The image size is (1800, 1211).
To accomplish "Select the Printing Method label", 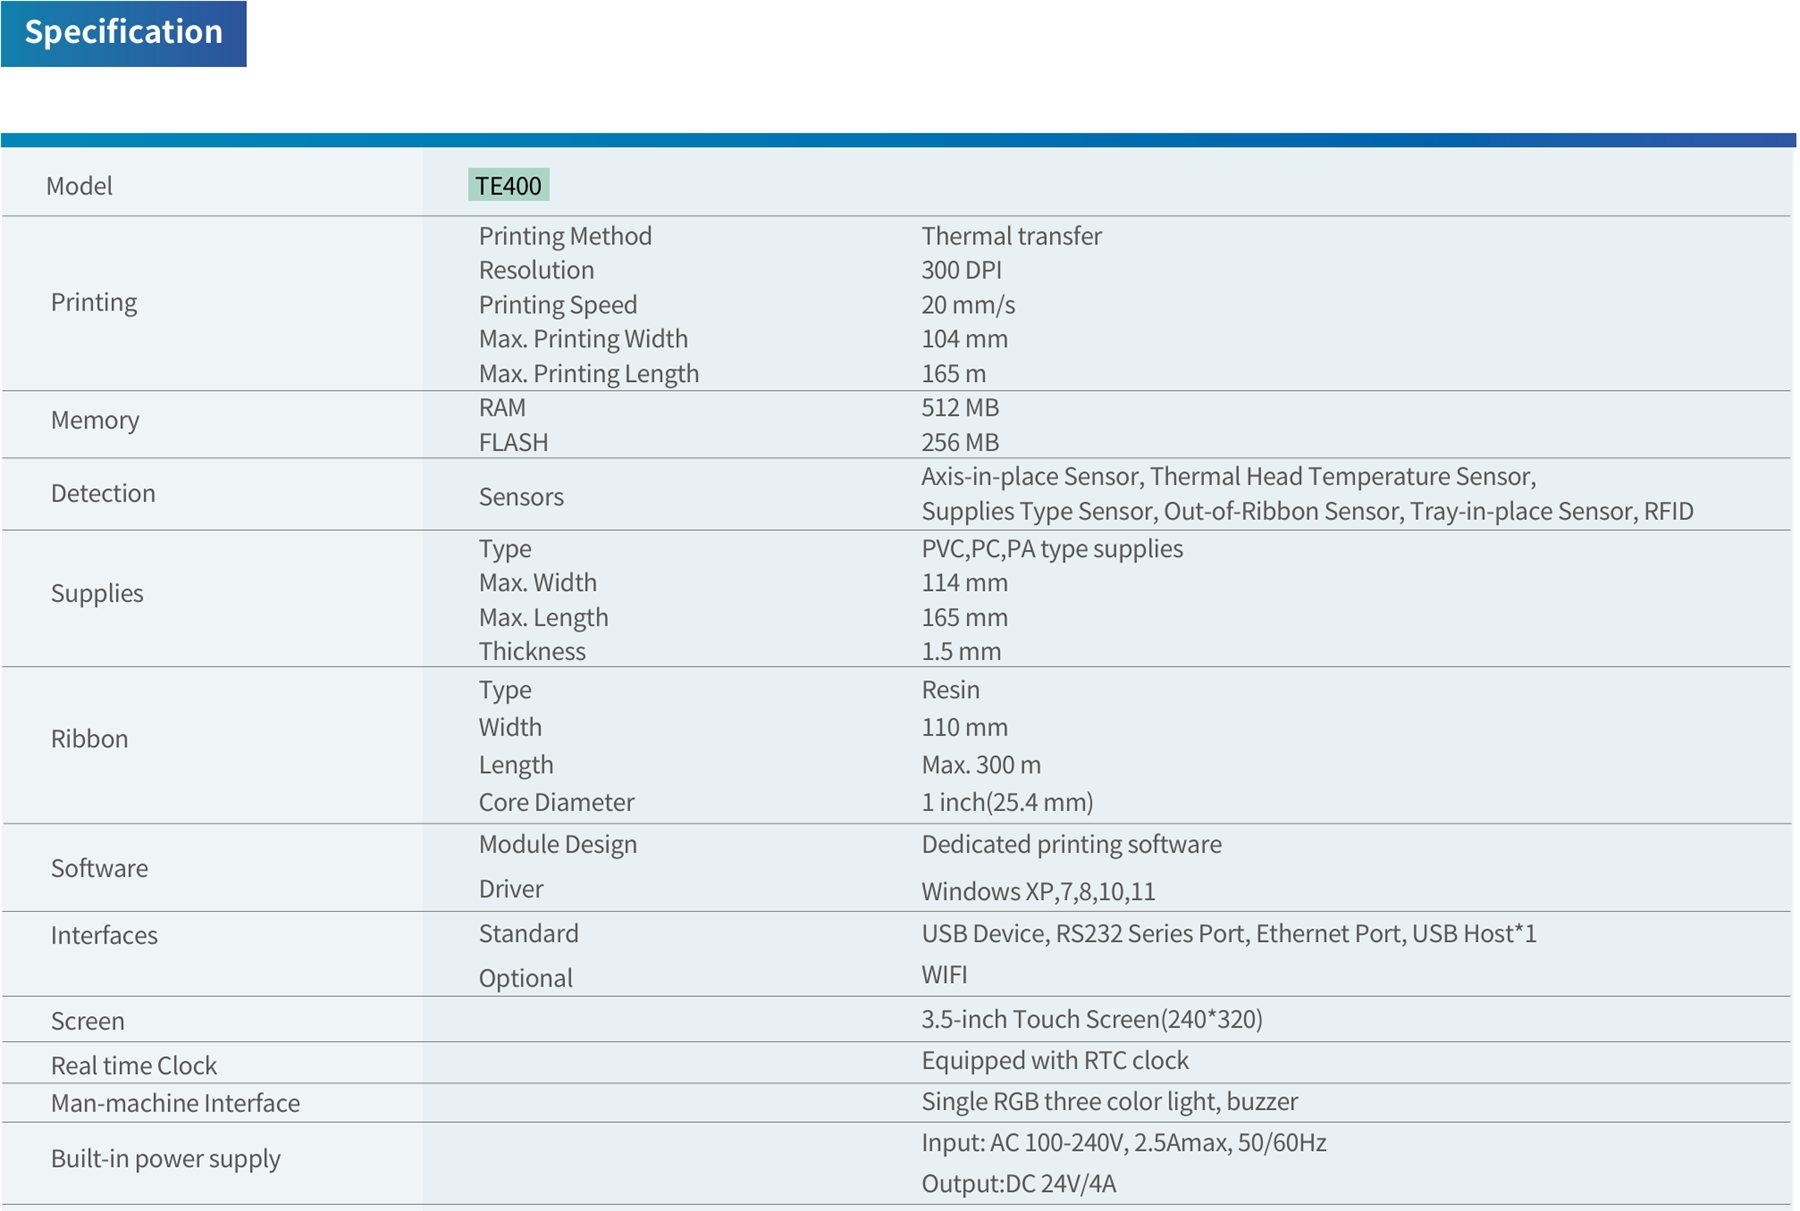I will [x=565, y=236].
